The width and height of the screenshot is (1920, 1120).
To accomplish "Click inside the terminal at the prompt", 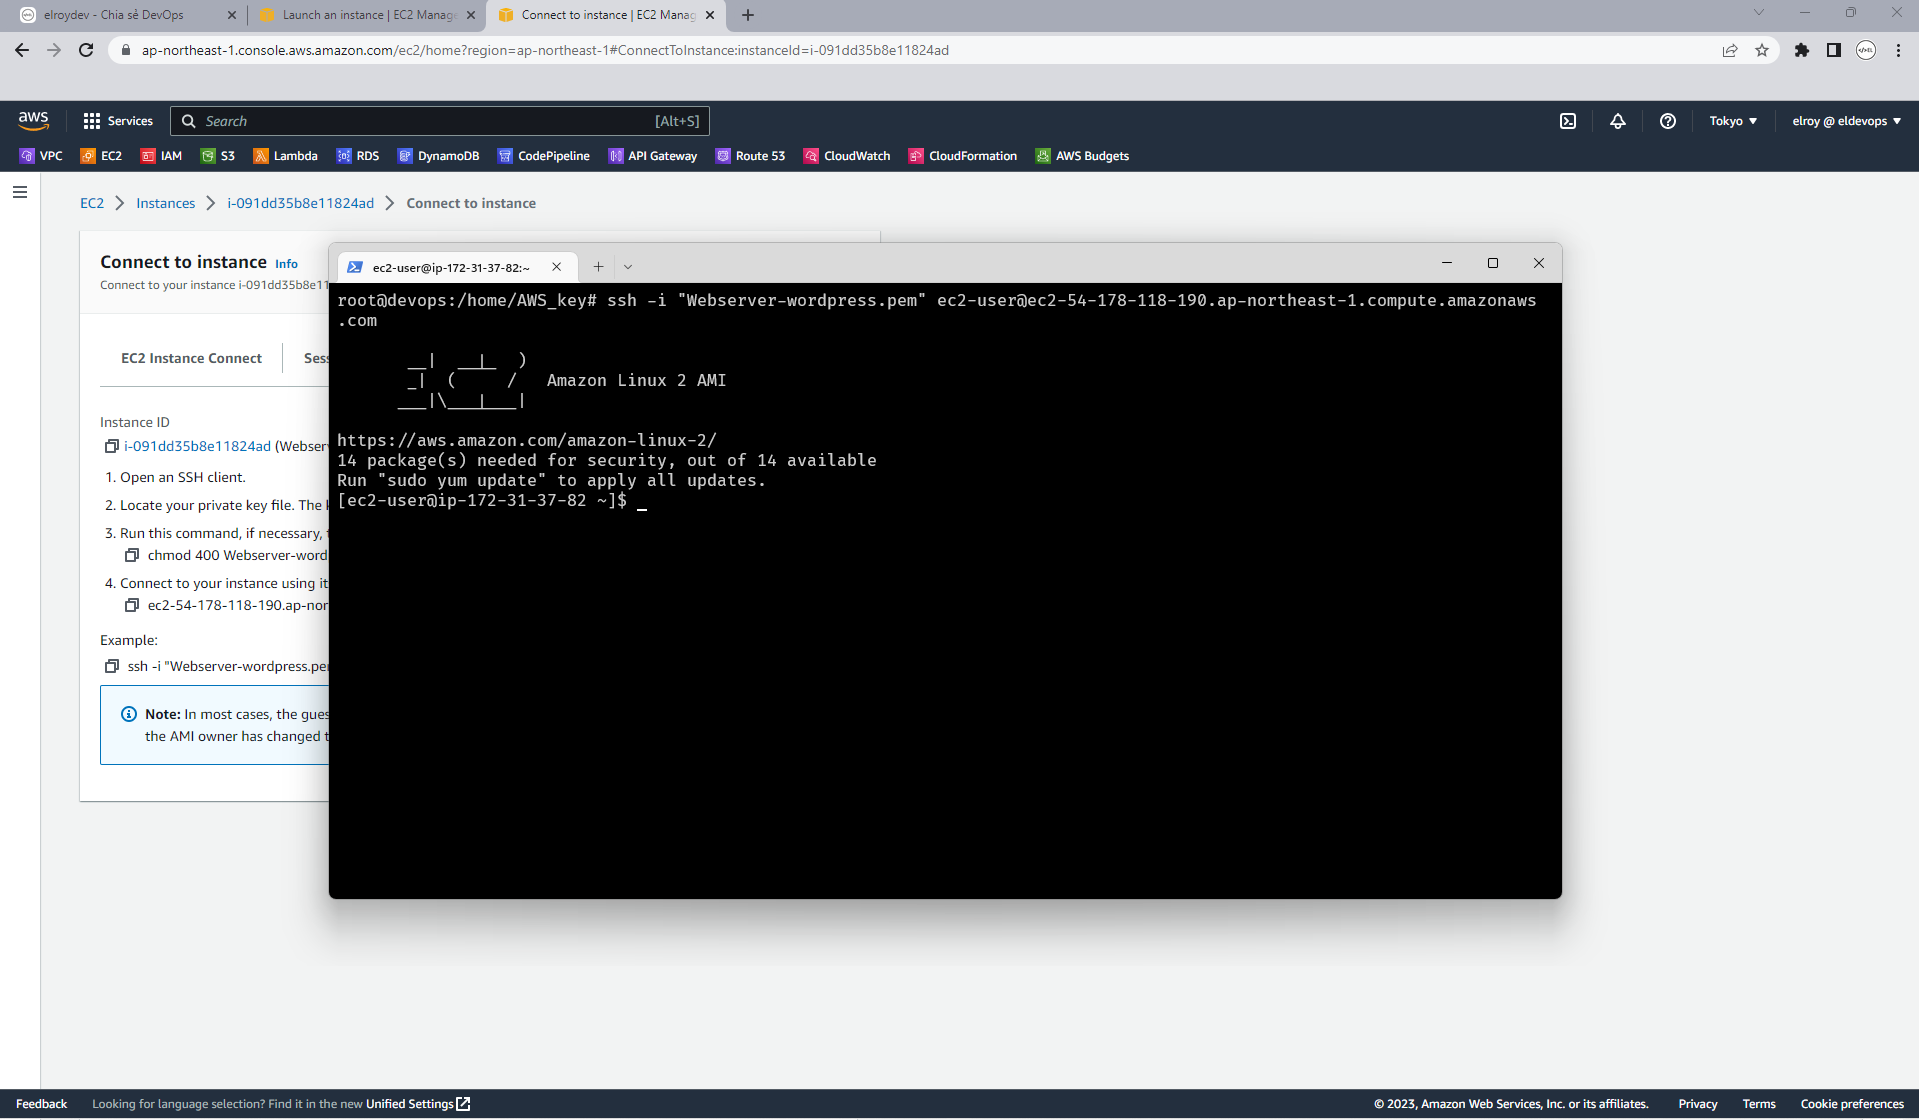I will [642, 501].
